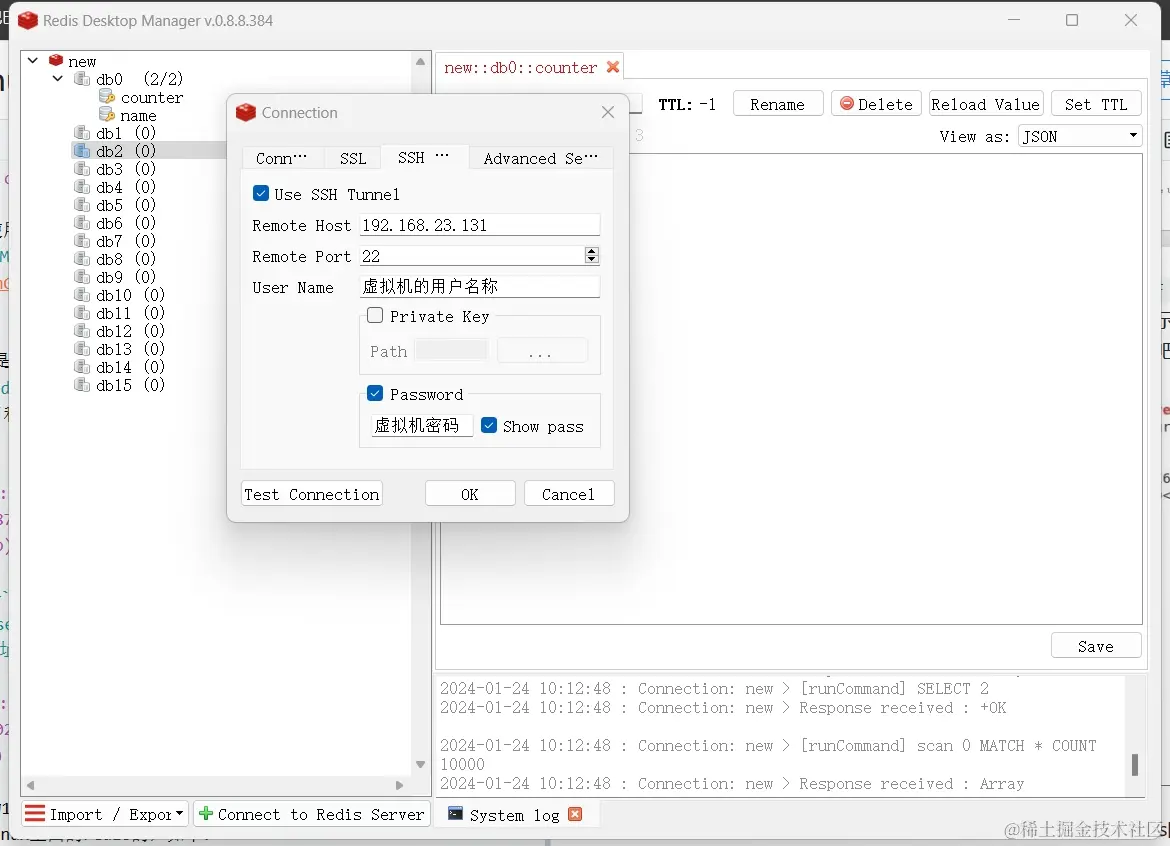Uncheck the Show pass checkbox

(489, 425)
